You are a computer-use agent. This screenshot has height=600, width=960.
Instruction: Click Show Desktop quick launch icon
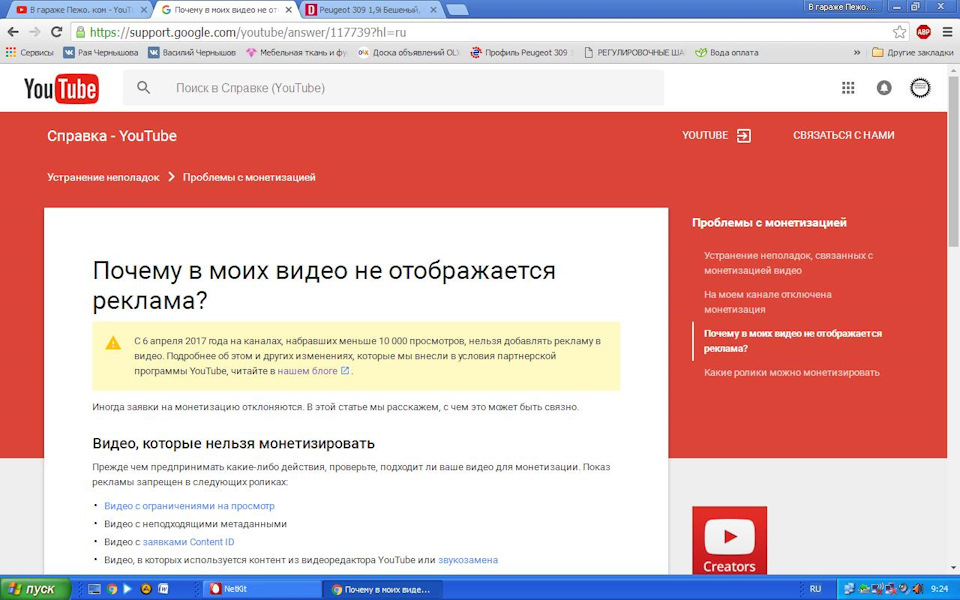click(x=94, y=589)
